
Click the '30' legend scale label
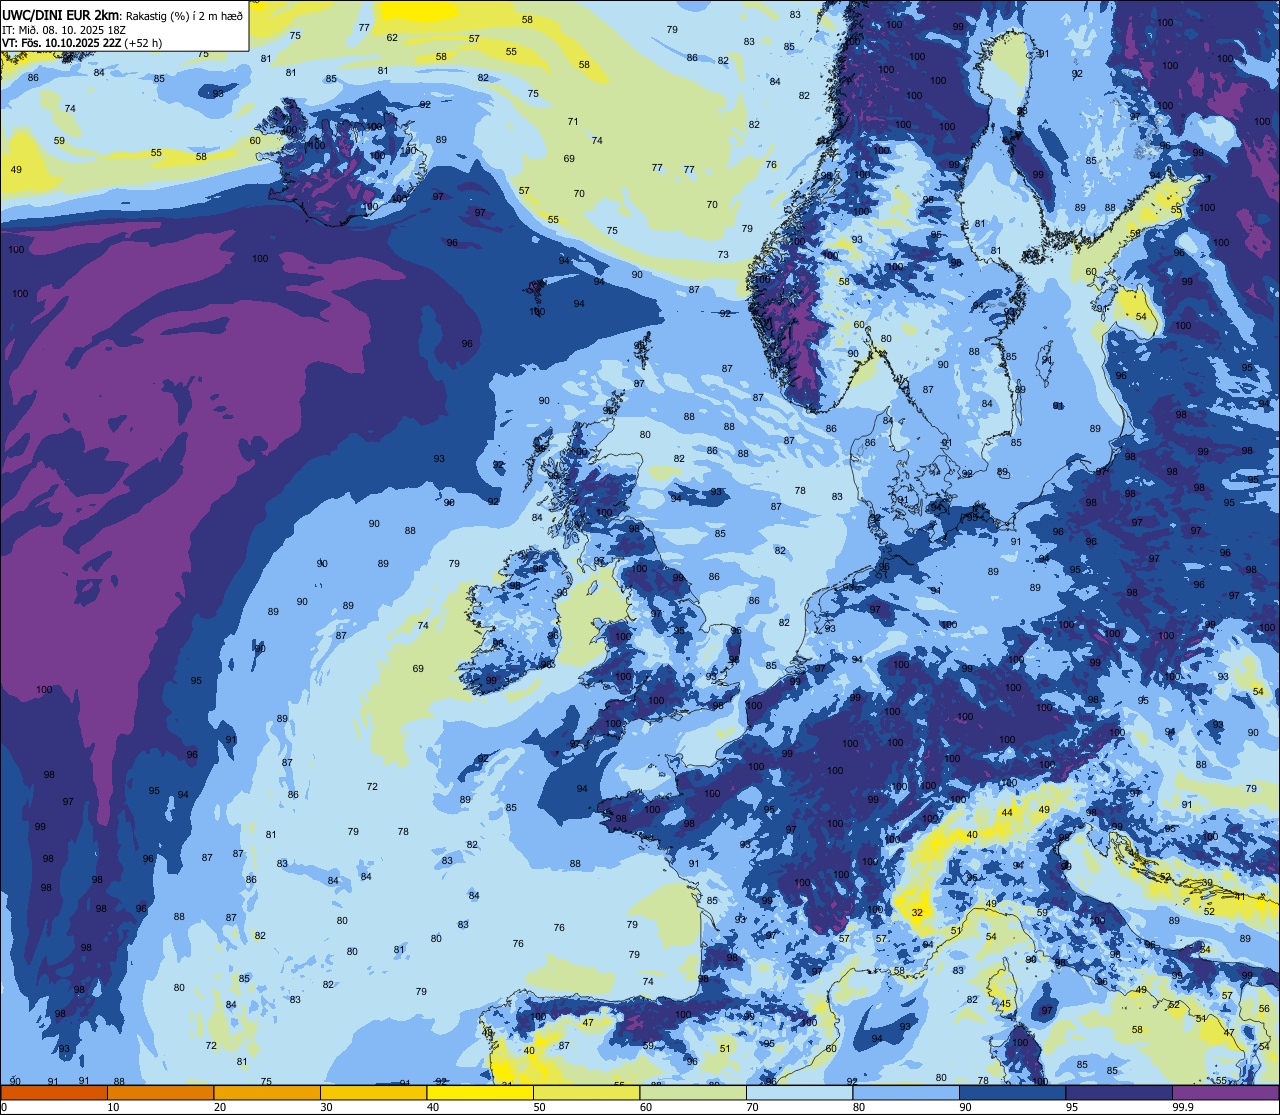coord(326,1107)
